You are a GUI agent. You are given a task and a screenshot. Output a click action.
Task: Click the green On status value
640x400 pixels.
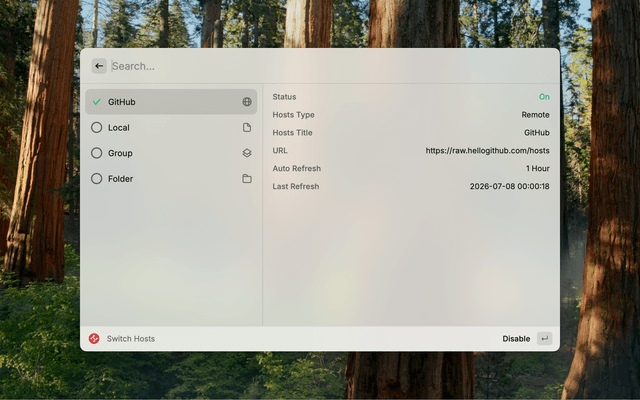(x=544, y=97)
